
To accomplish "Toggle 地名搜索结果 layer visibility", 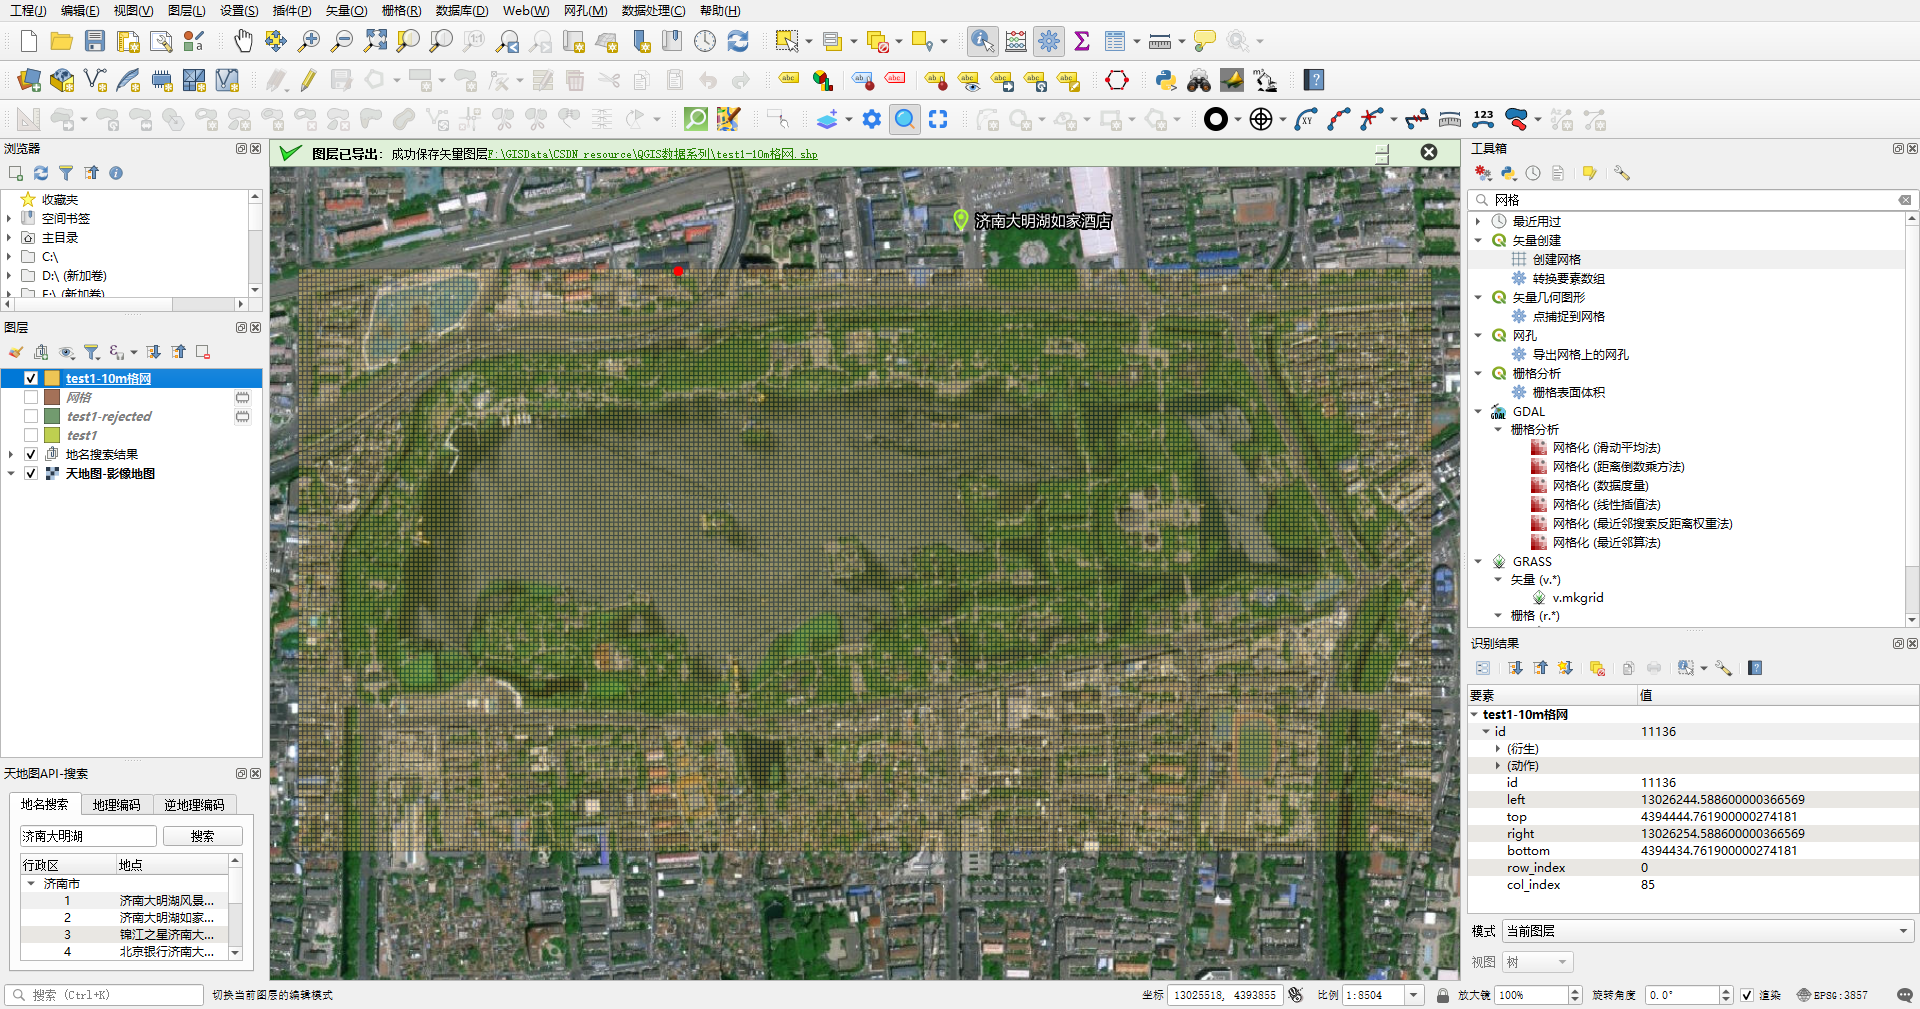I will click(x=31, y=454).
